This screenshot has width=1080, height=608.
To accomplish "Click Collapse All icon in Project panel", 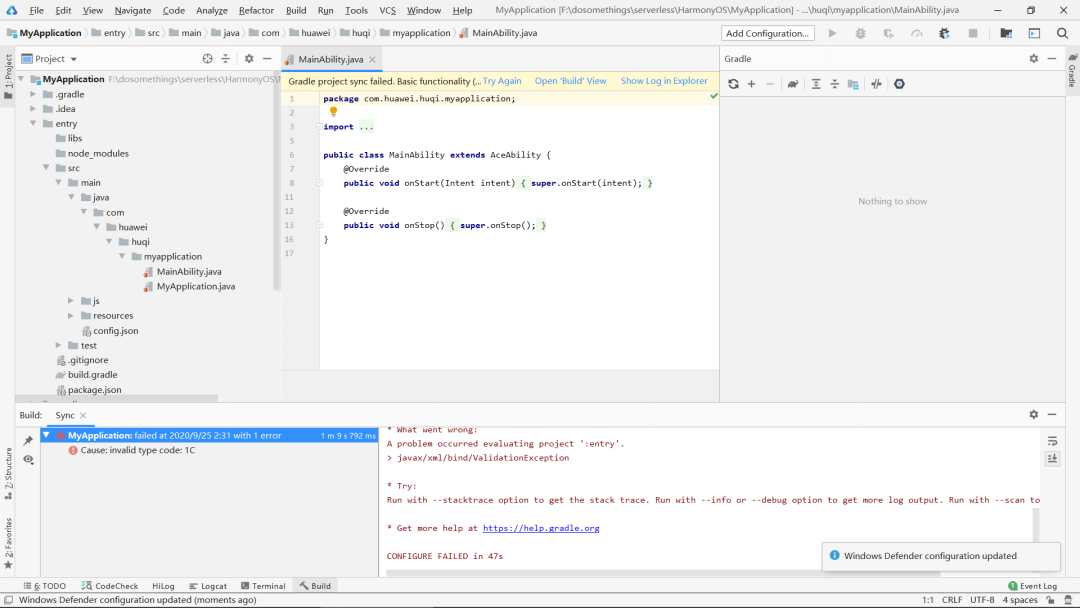I will point(225,59).
